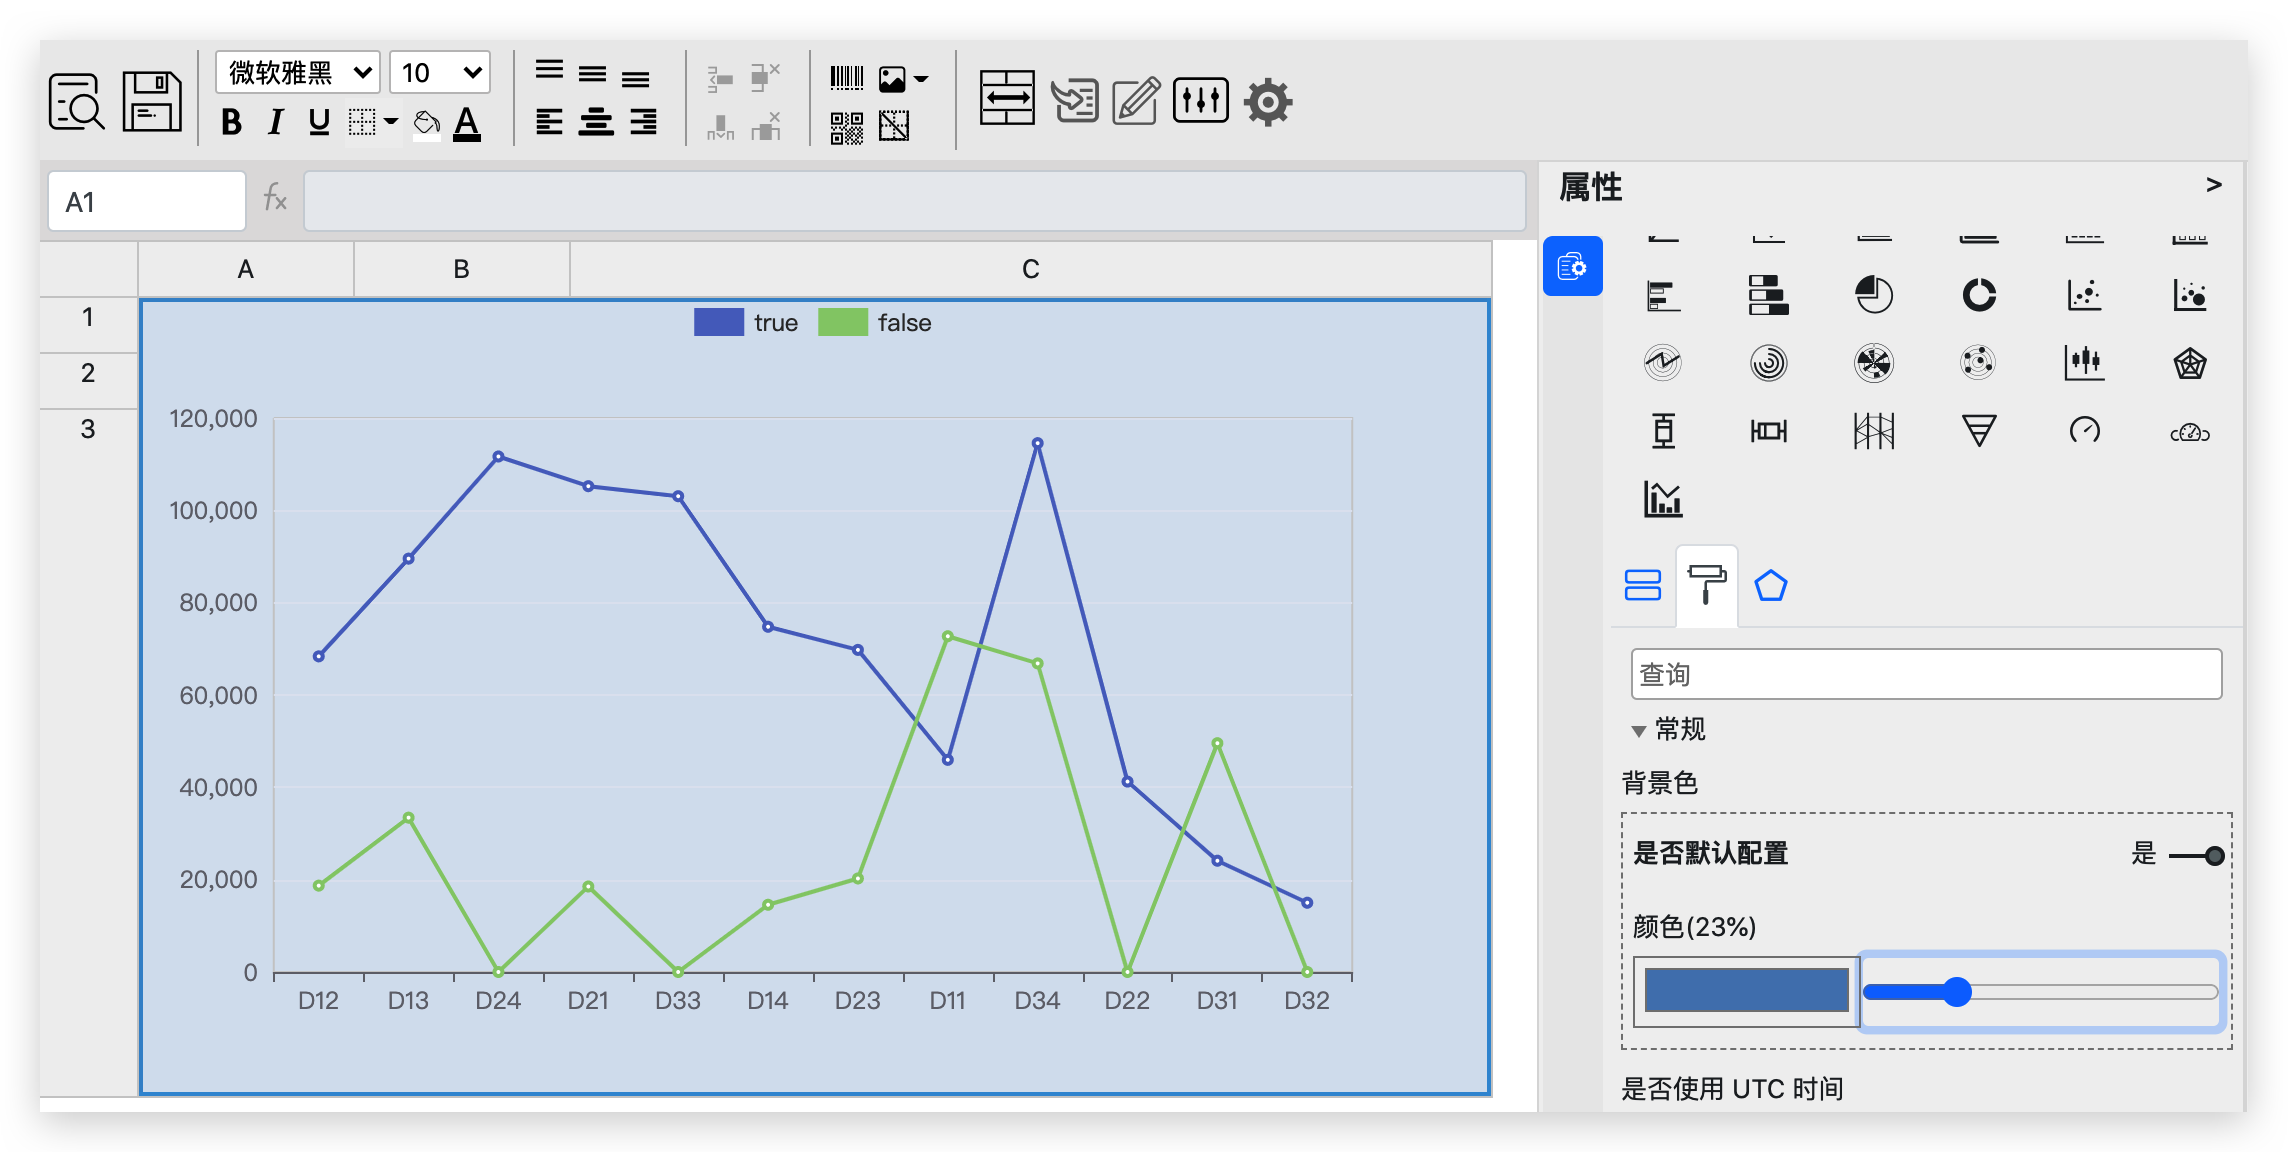
Task: Click the diagonal slash cell icon
Action: [894, 127]
